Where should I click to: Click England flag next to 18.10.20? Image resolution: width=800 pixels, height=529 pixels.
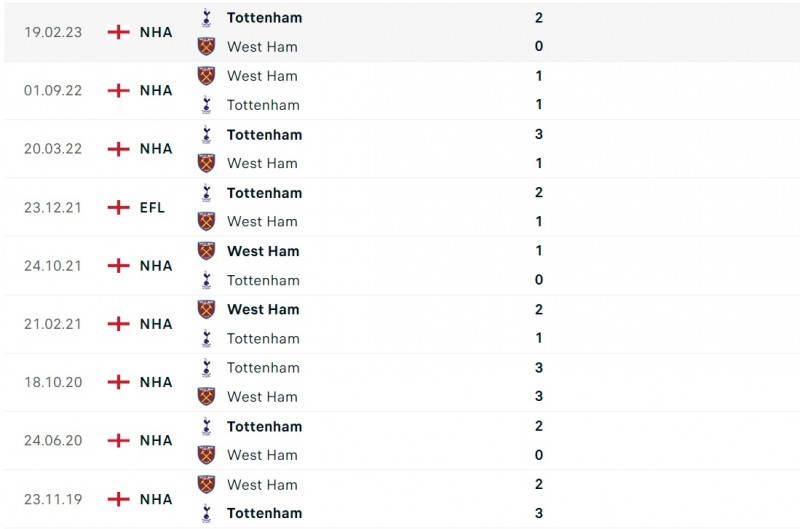tap(118, 382)
